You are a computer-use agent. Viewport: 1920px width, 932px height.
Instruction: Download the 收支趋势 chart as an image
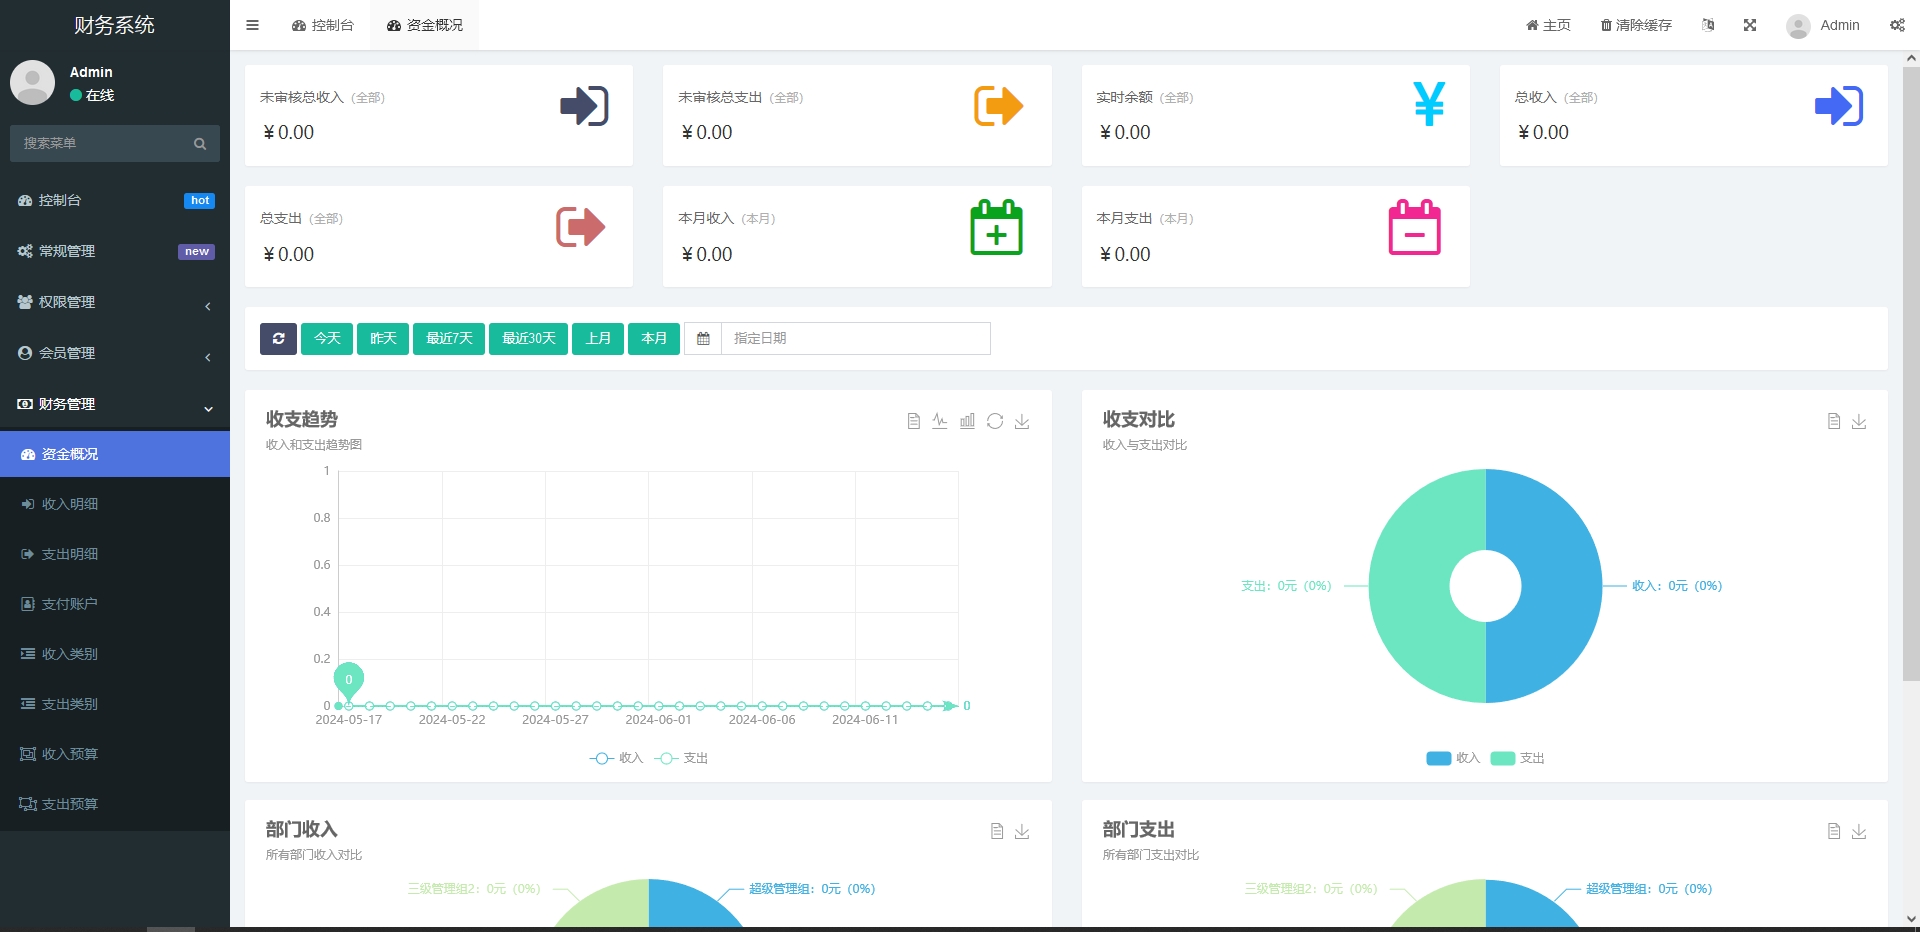point(1022,422)
